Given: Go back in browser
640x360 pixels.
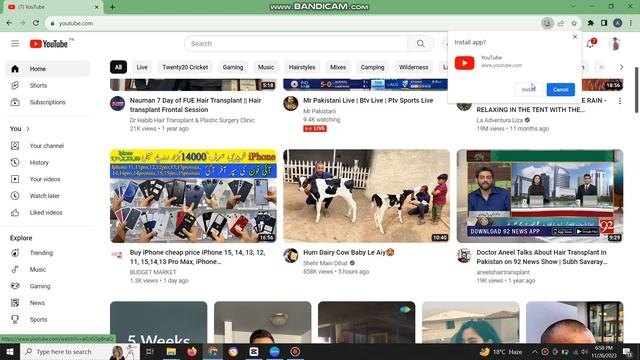Looking at the screenshot, I should pos(9,23).
